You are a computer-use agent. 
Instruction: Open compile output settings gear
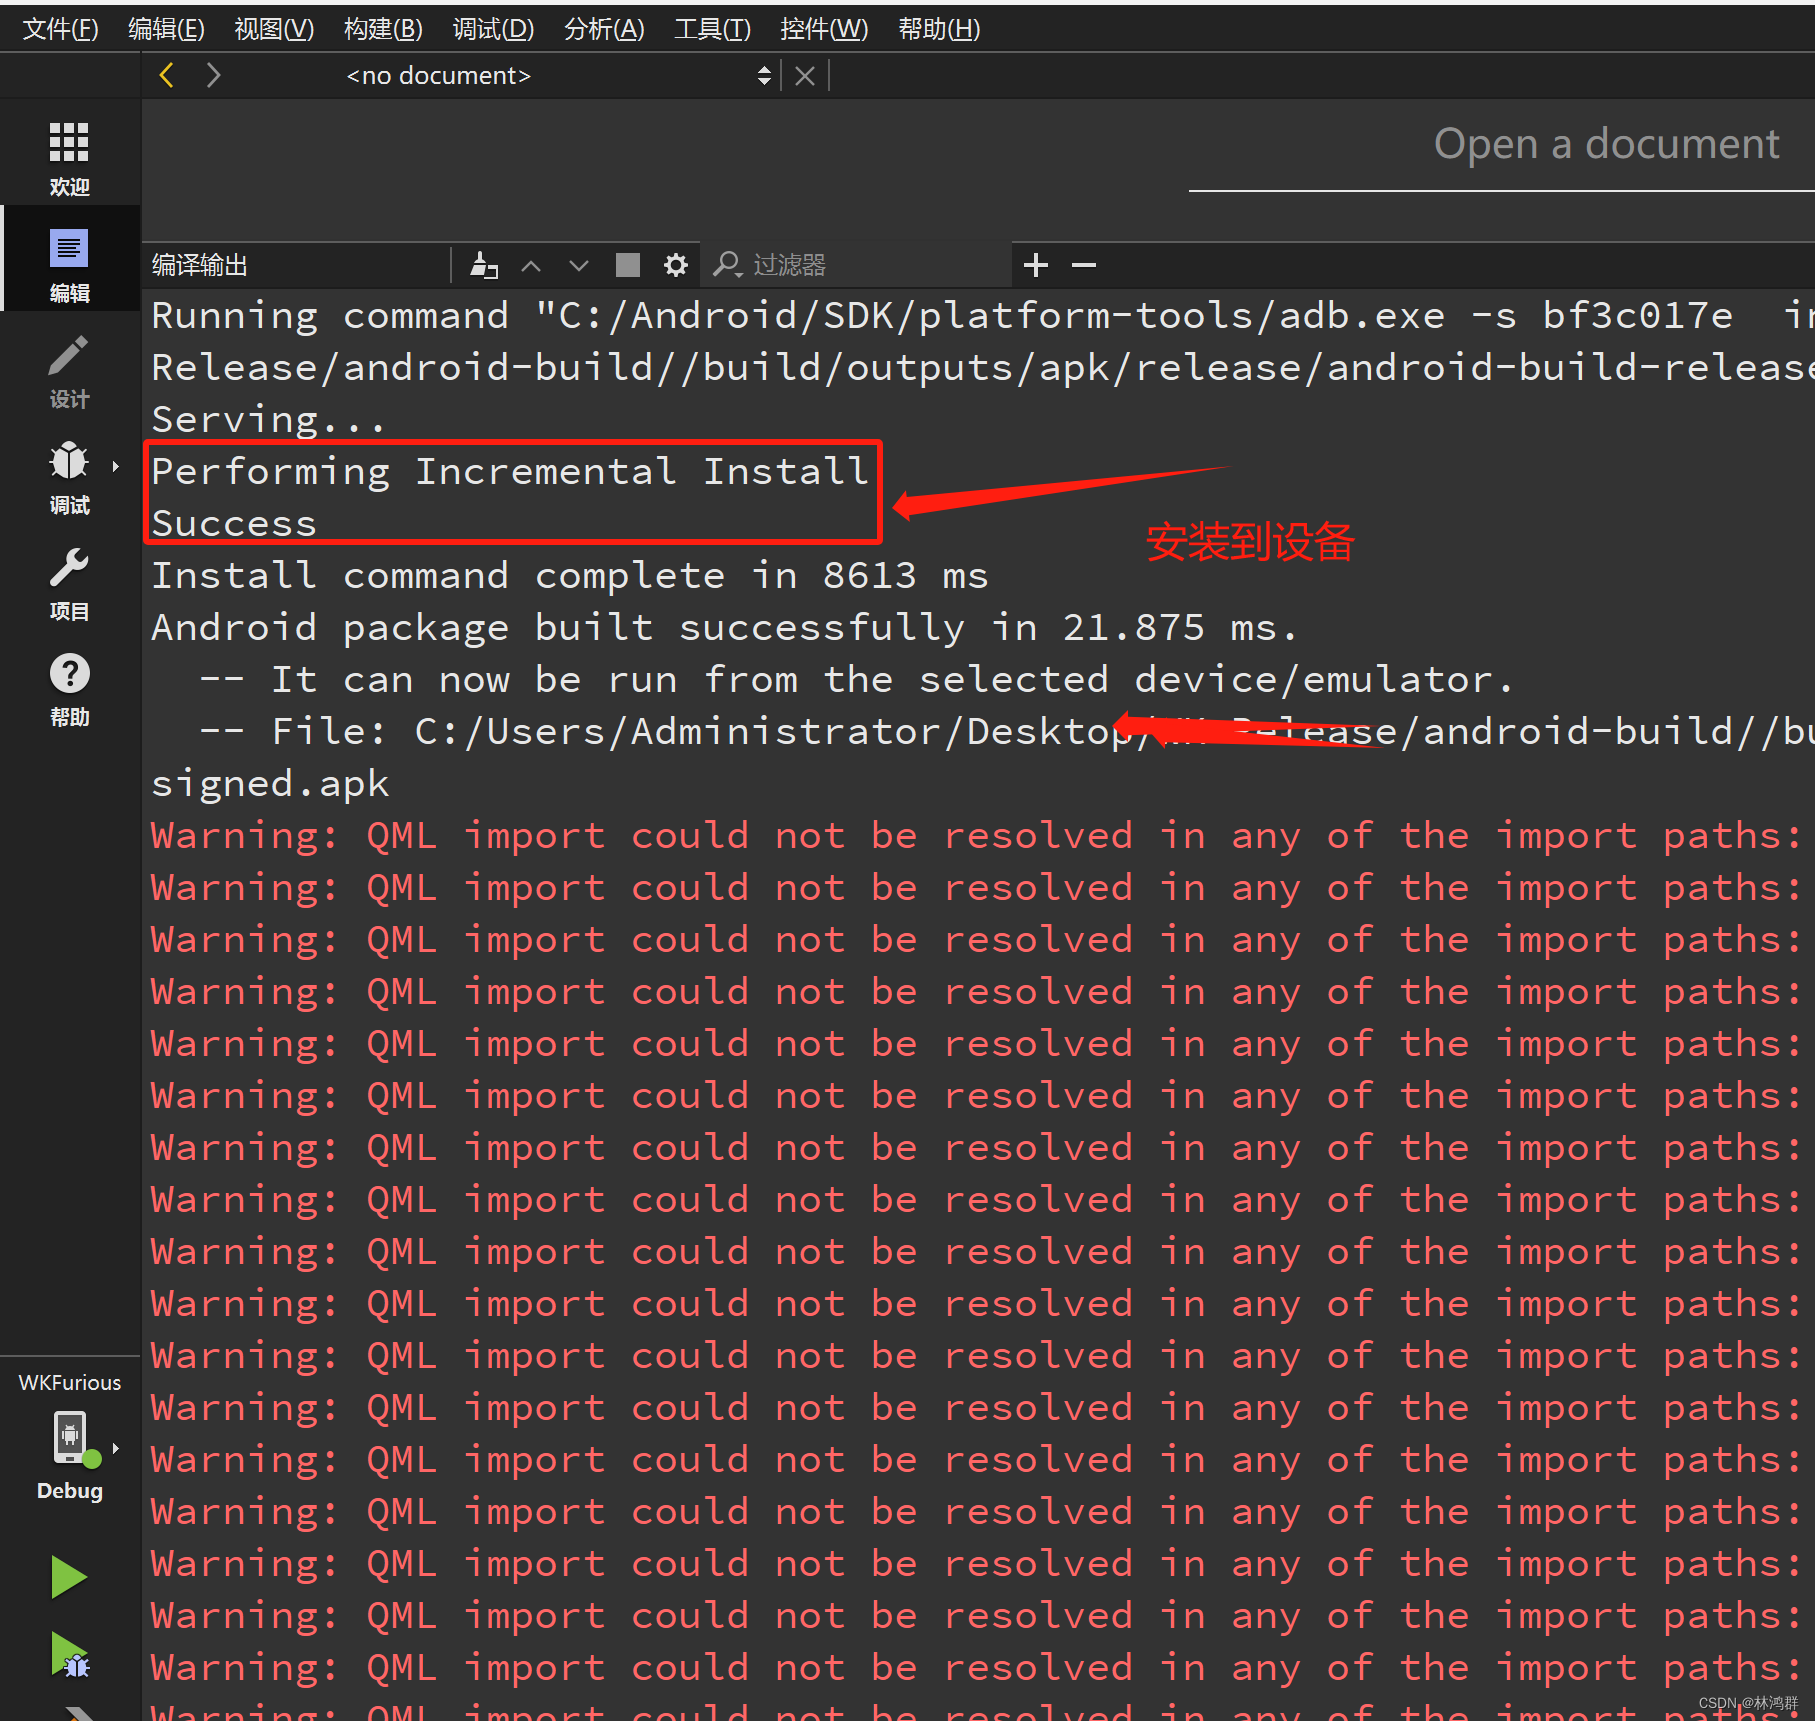(x=676, y=265)
